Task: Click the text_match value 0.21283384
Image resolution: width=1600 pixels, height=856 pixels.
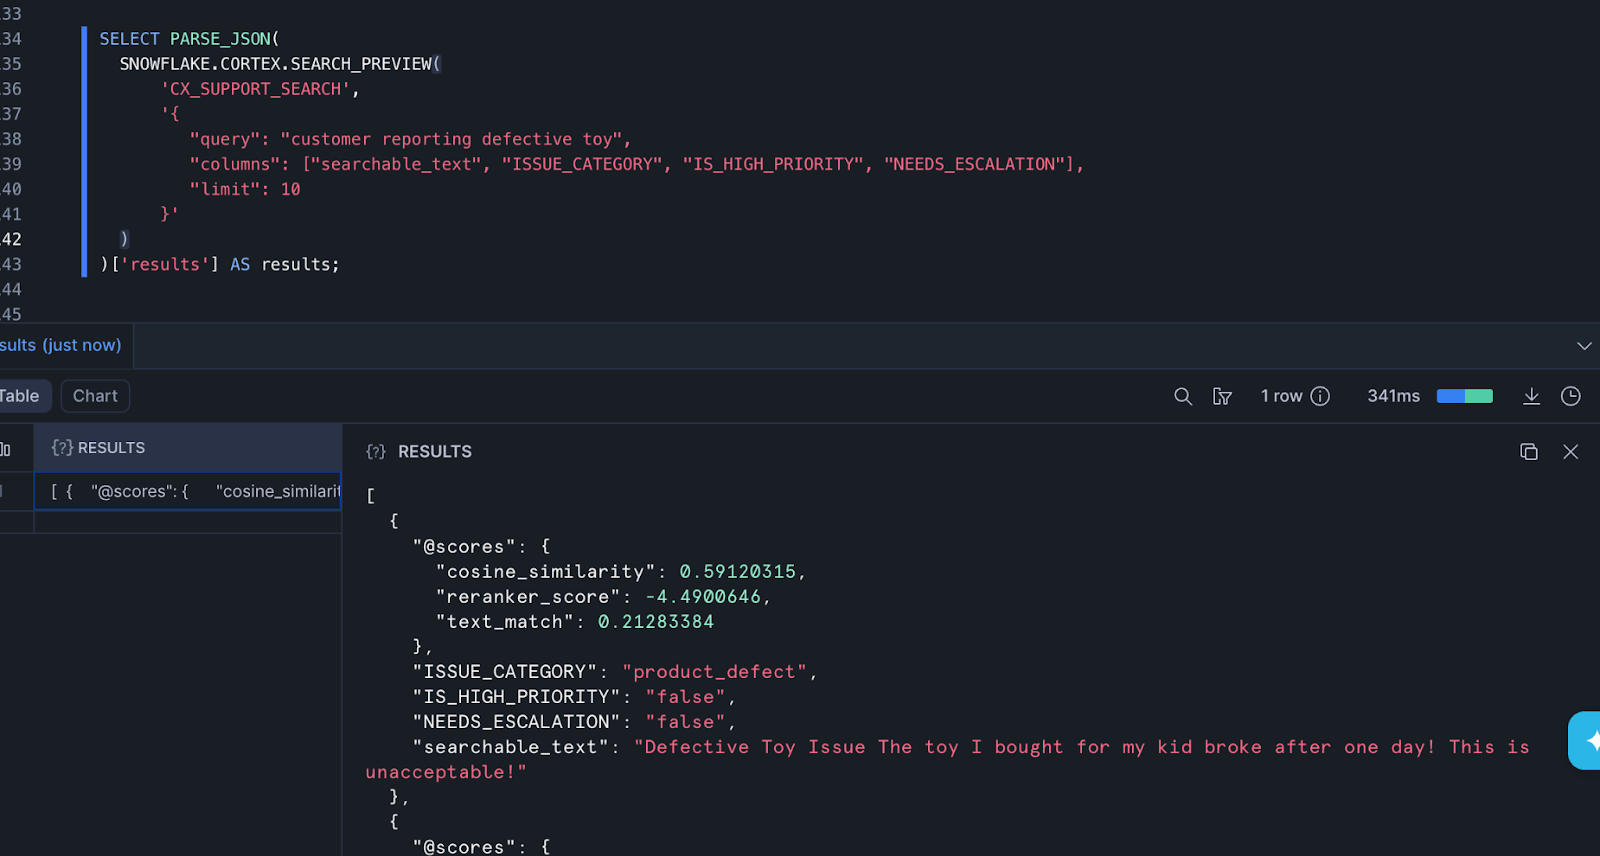Action: (656, 622)
